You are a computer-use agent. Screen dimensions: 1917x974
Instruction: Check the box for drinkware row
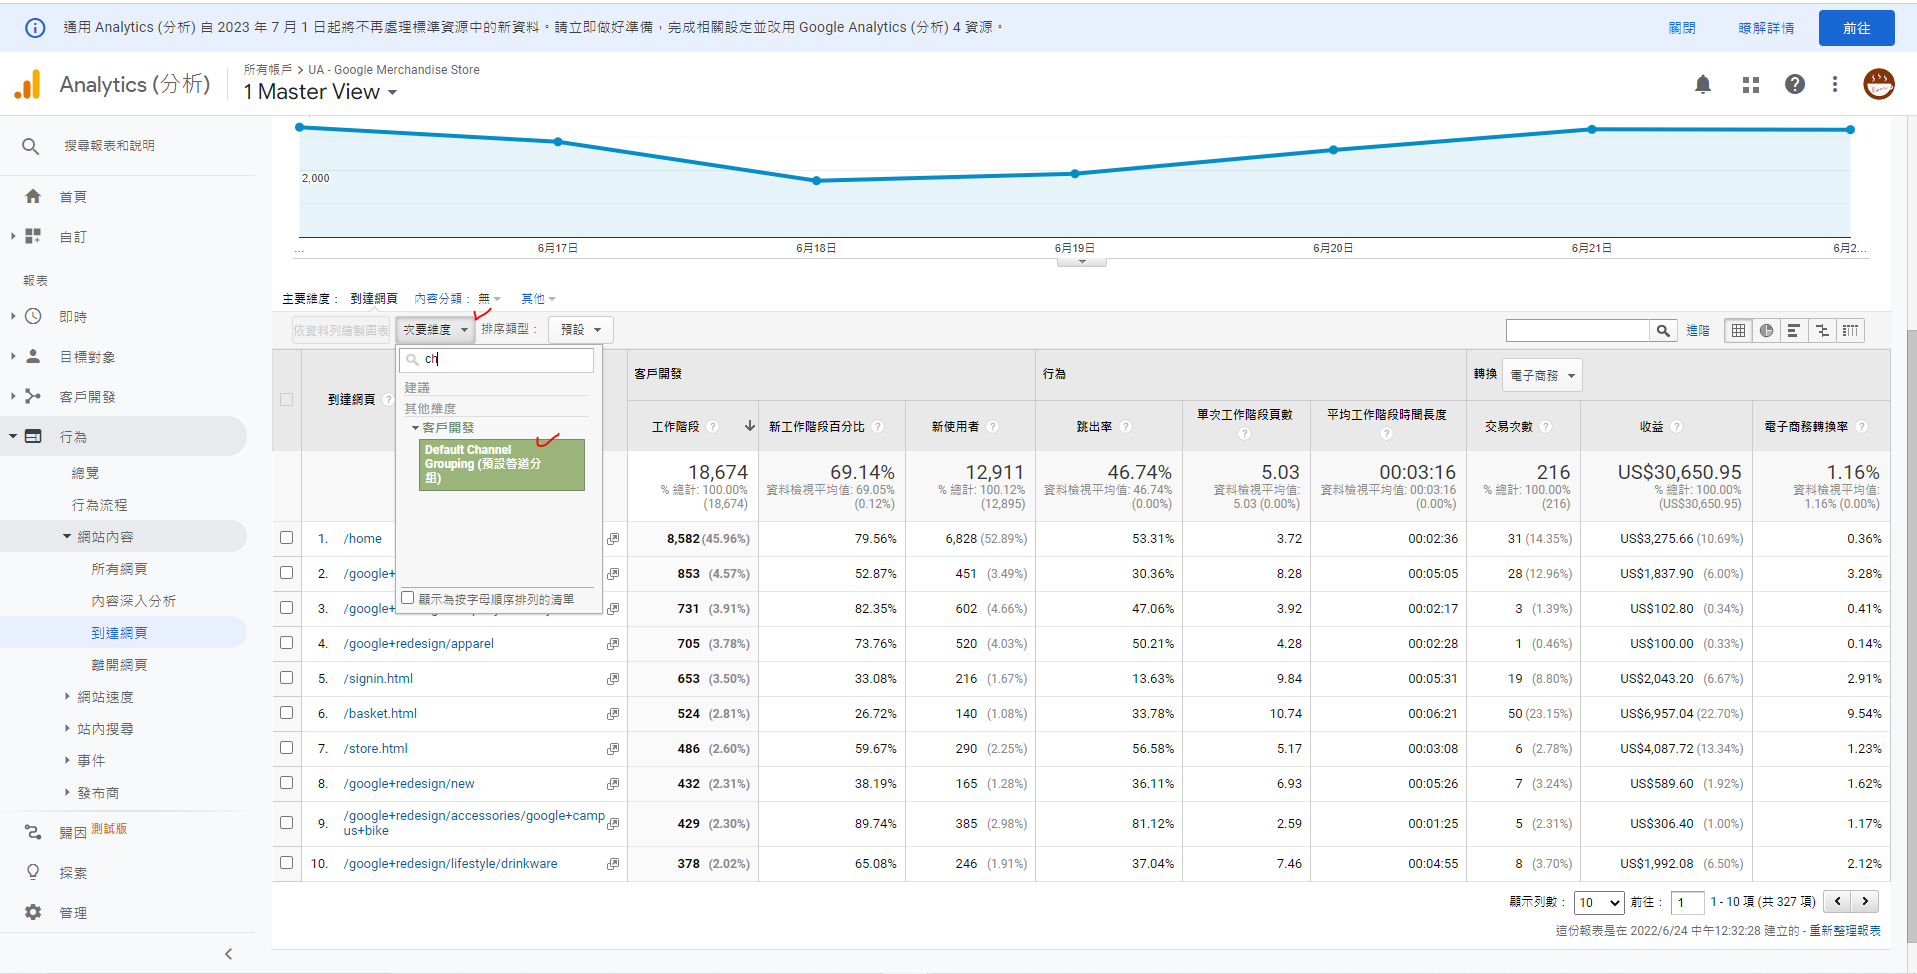click(286, 863)
